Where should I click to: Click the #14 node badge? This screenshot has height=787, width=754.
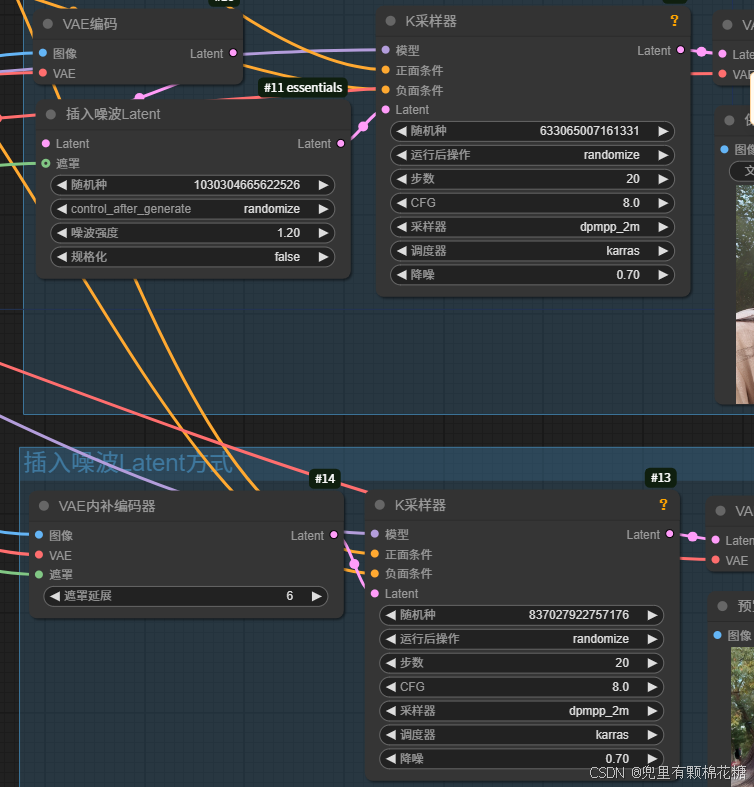coord(325,479)
